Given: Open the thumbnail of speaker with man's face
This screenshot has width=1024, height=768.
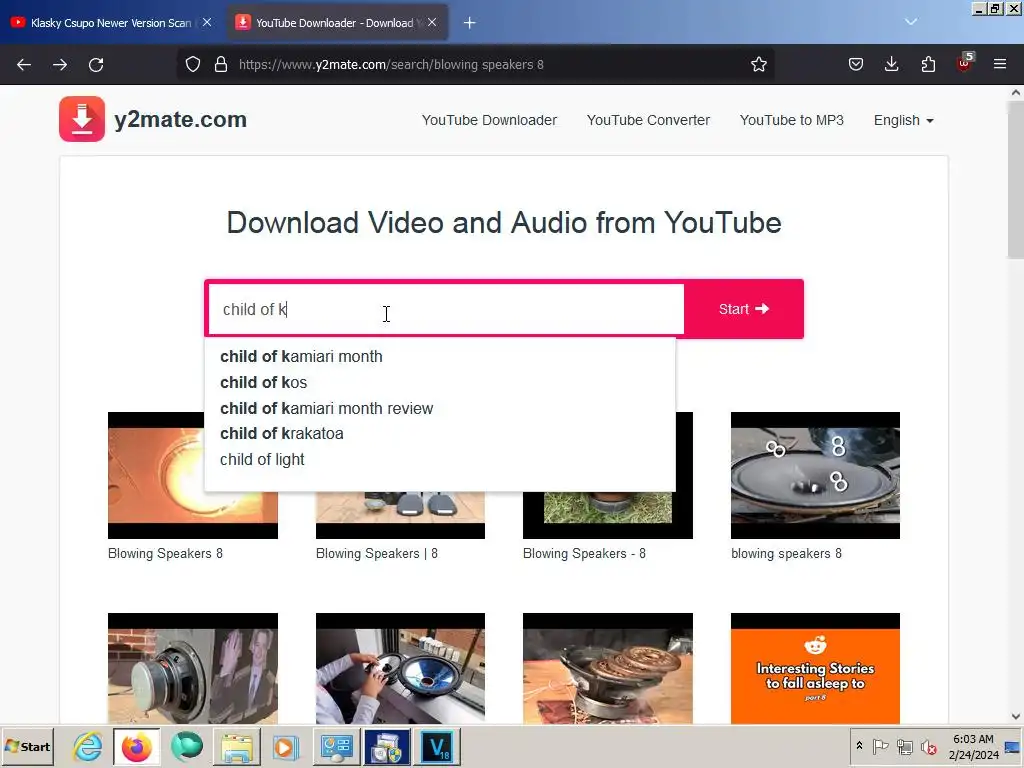Looking at the screenshot, I should [193, 668].
